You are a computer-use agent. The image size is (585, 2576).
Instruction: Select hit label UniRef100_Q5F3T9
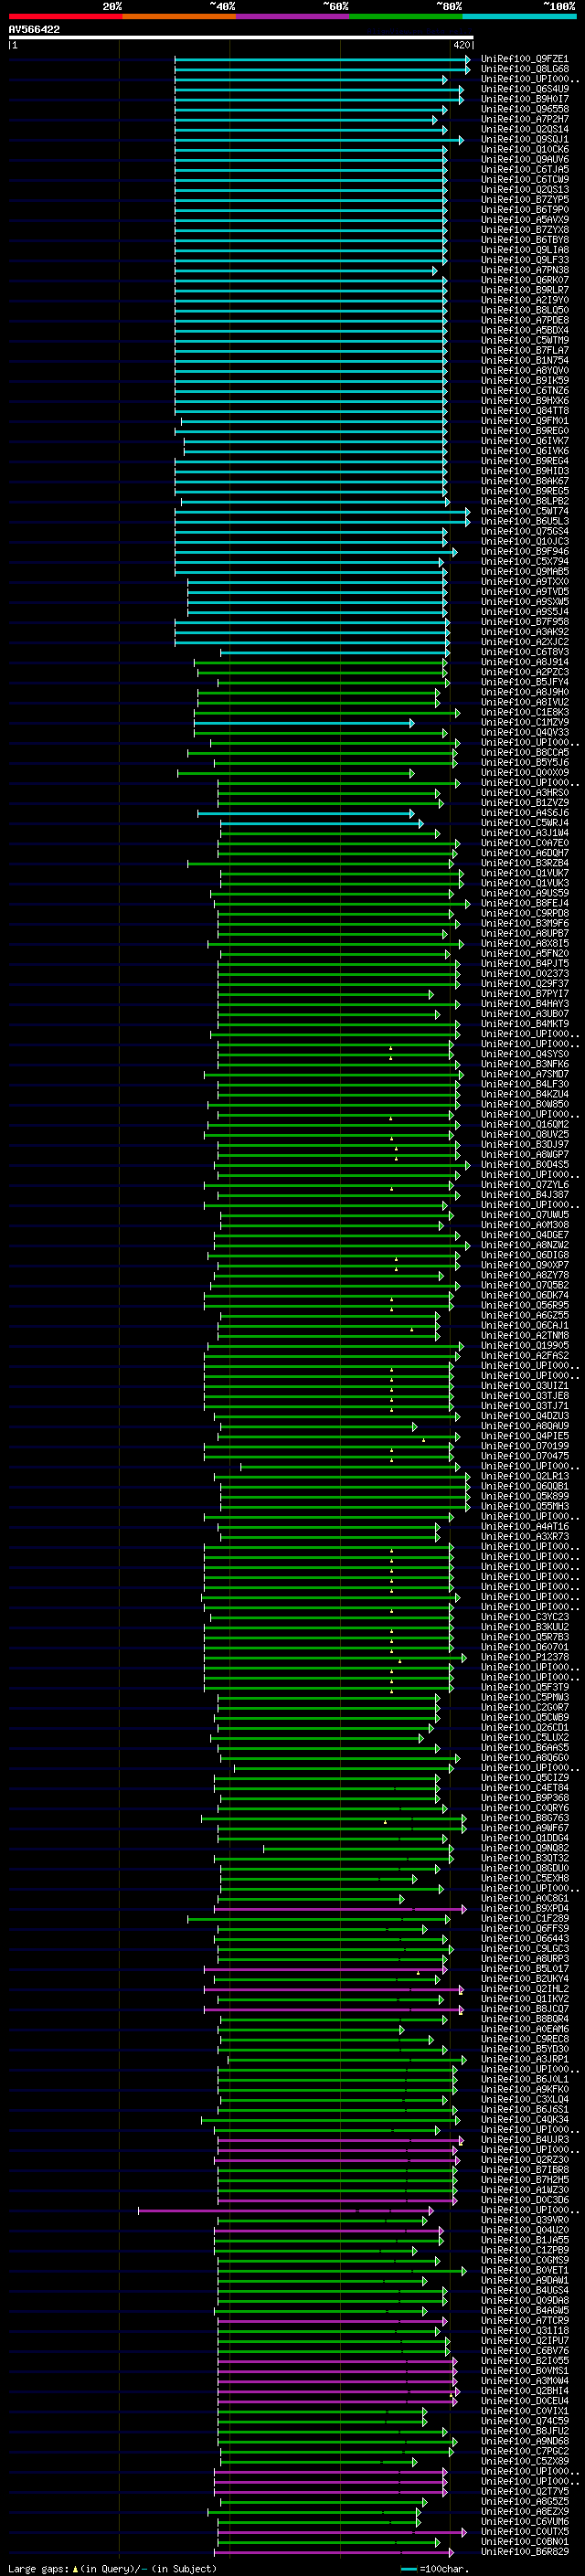click(x=524, y=1687)
